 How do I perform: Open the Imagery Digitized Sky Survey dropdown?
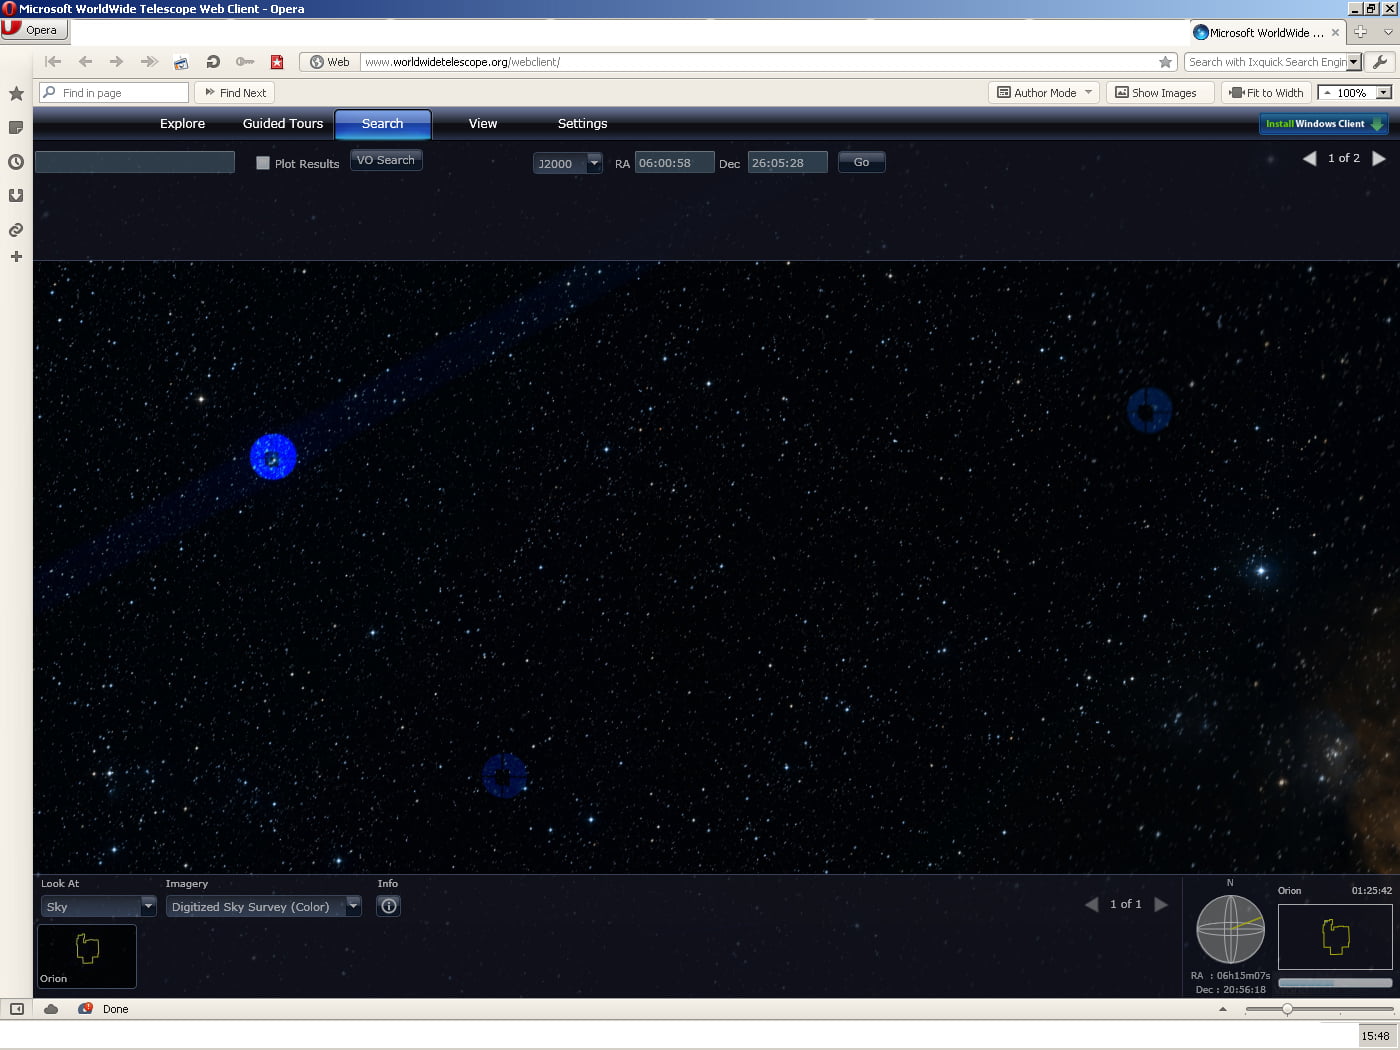264,907
